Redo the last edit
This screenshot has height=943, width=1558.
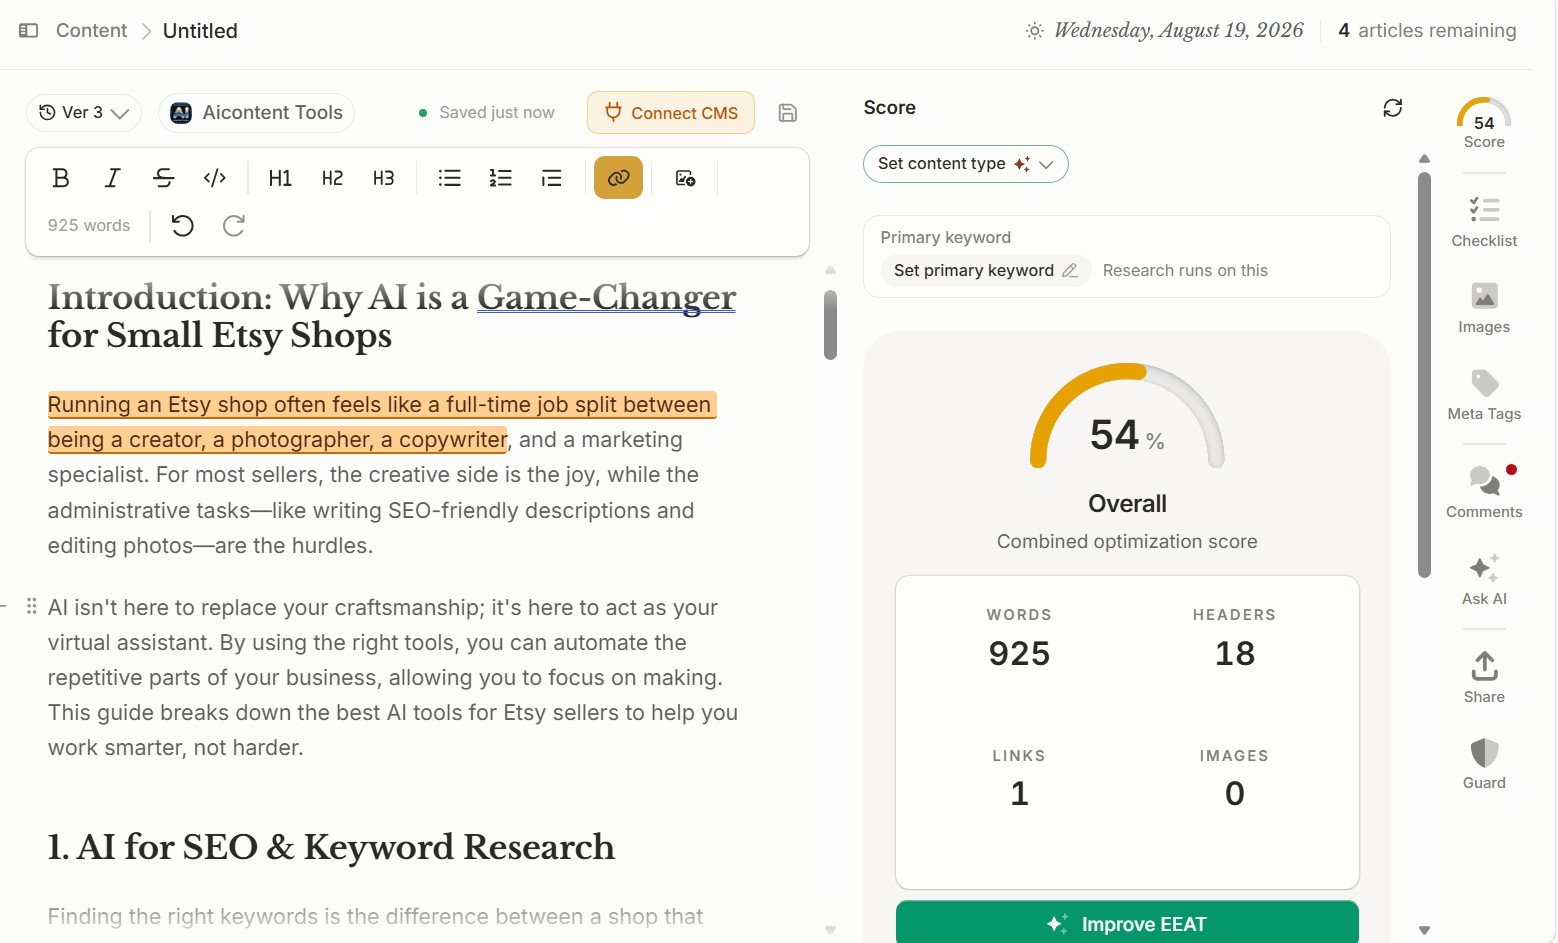click(234, 226)
